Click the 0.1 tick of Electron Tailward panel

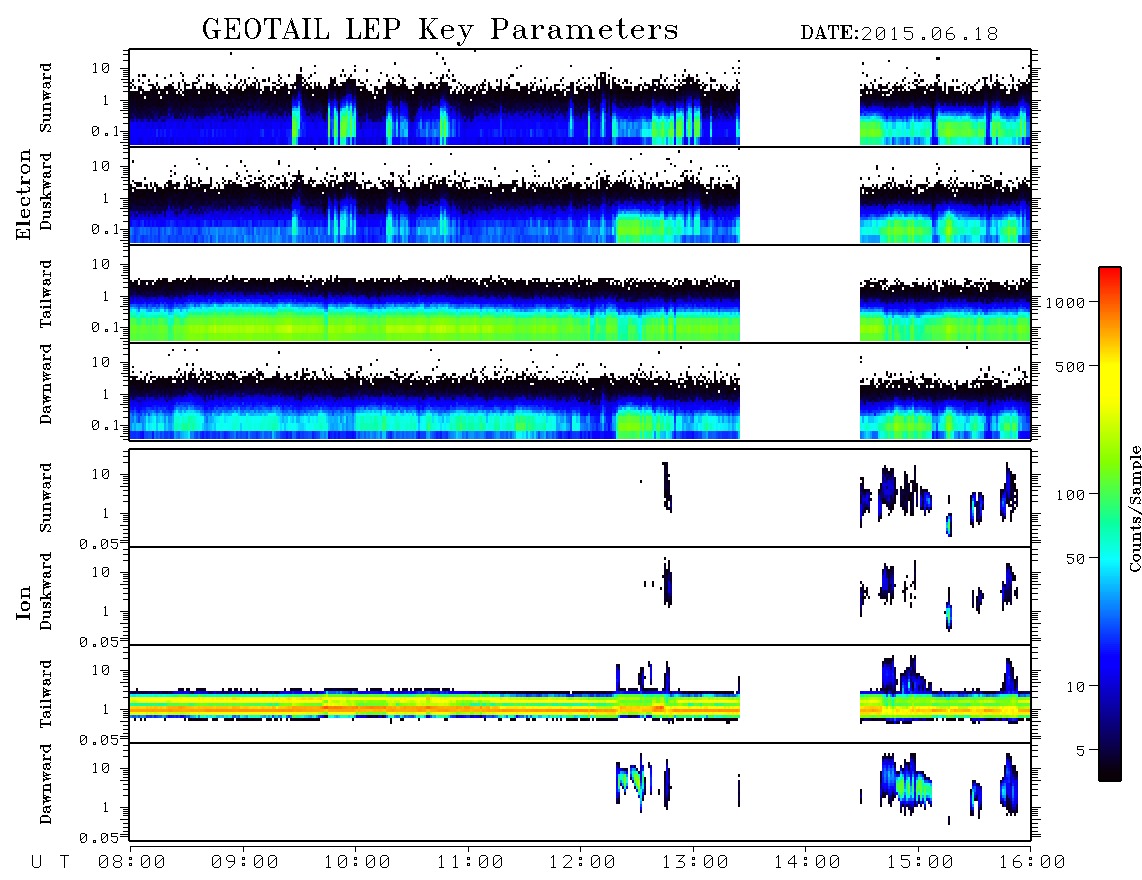coord(105,328)
